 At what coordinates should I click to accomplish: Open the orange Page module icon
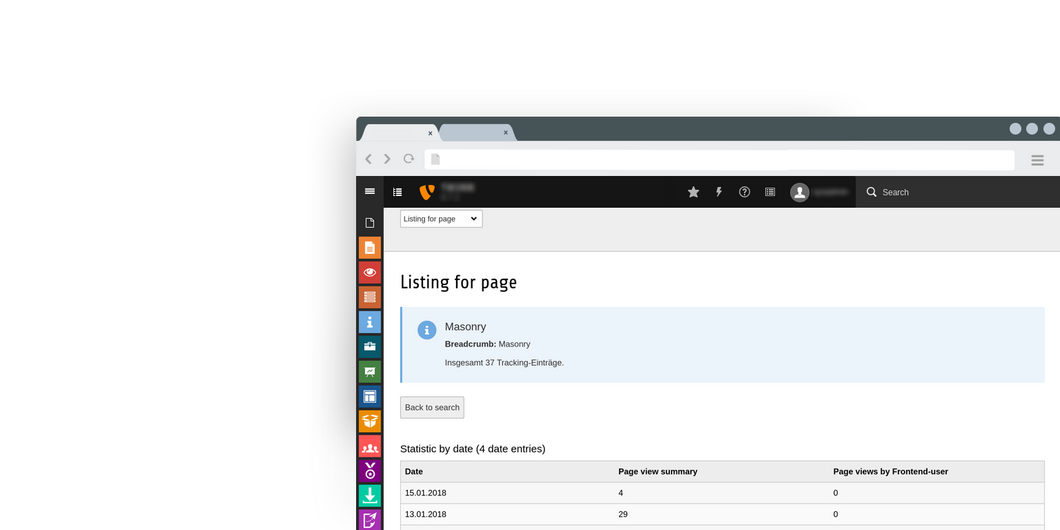click(370, 248)
